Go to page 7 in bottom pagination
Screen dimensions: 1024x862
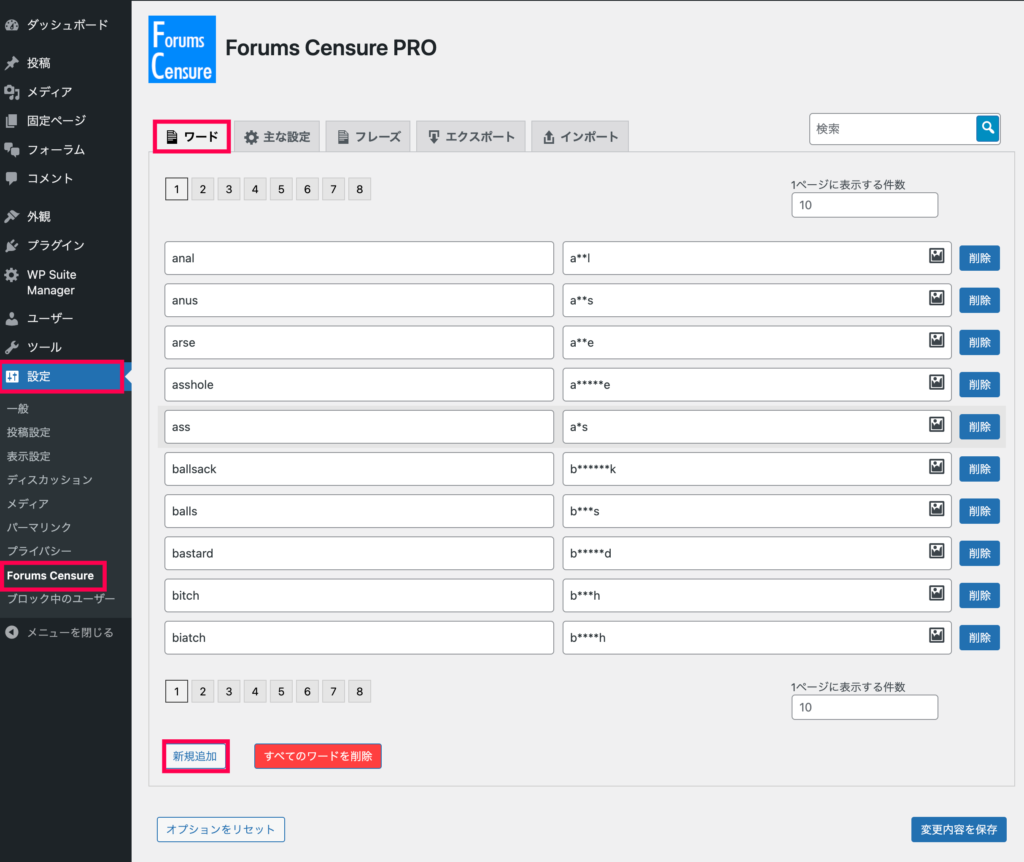pyautogui.click(x=333, y=692)
